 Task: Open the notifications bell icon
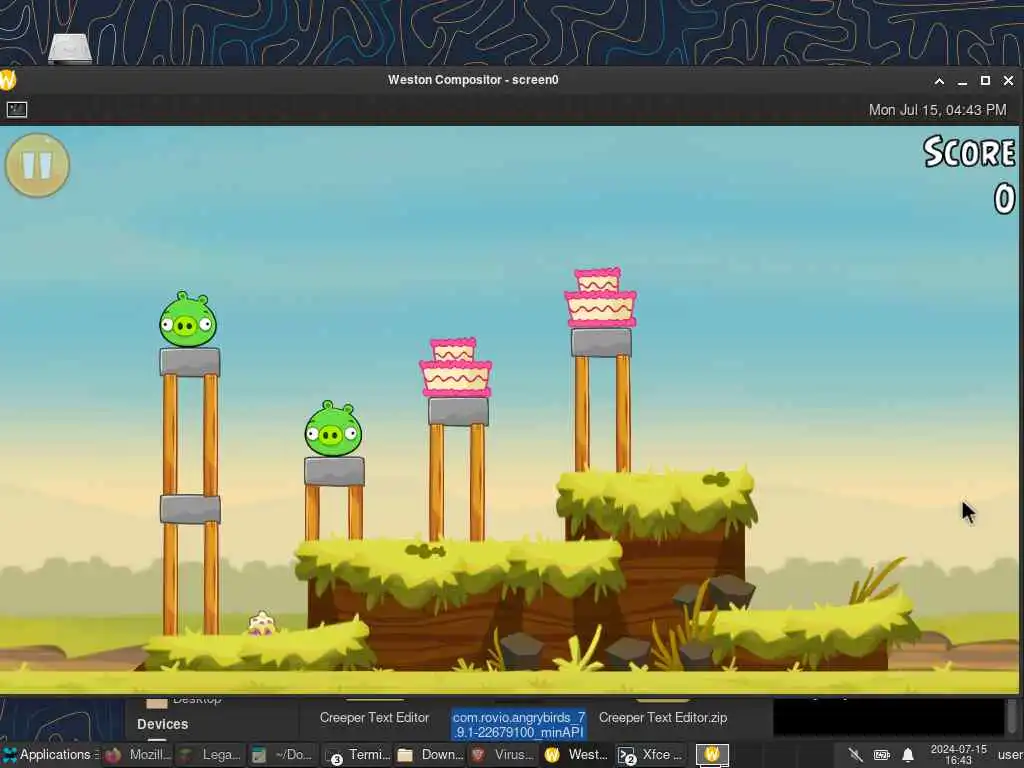coord(908,755)
